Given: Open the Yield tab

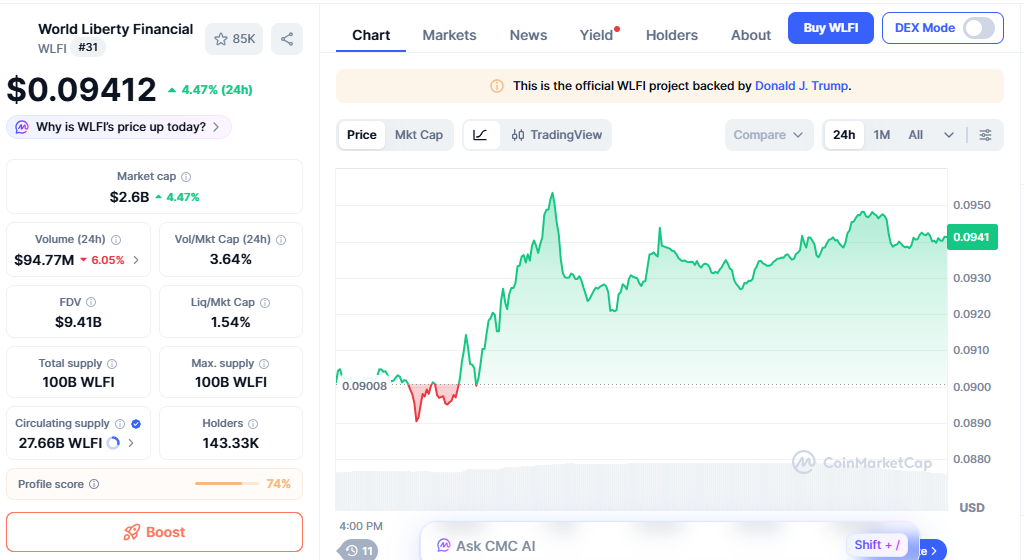Looking at the screenshot, I should pos(597,35).
